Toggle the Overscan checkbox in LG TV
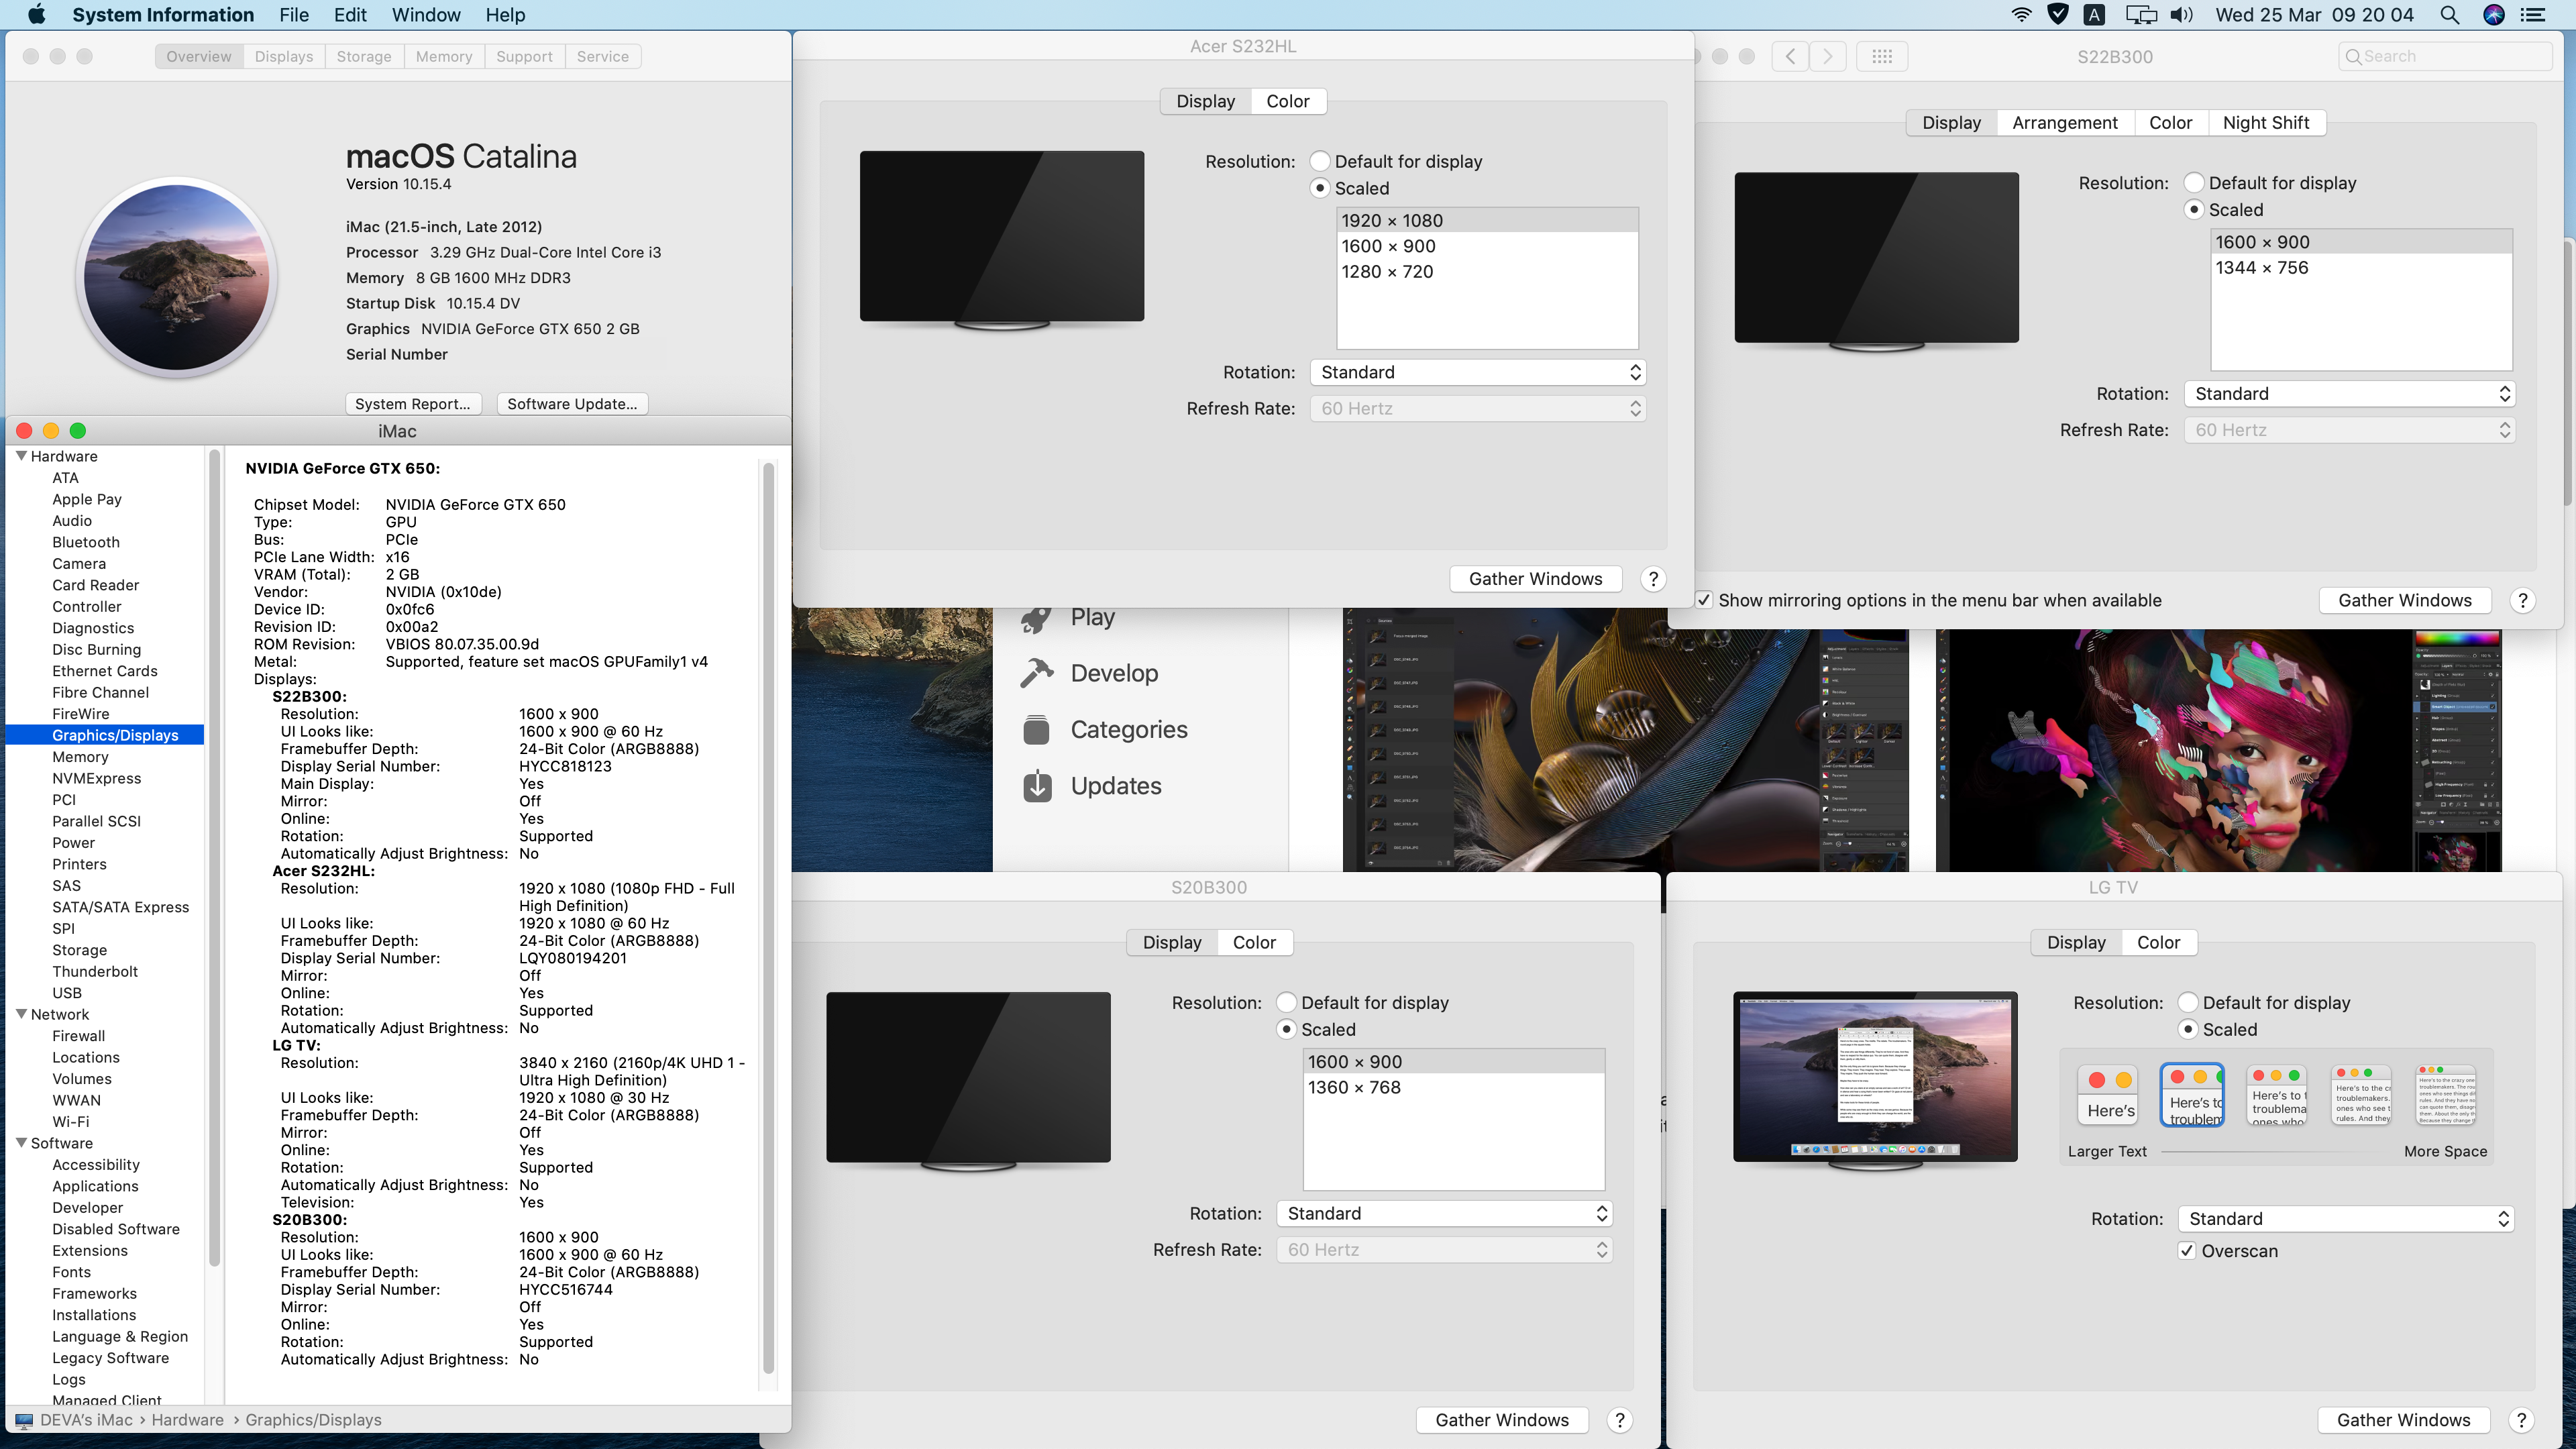The height and width of the screenshot is (1449, 2576). (2187, 1251)
